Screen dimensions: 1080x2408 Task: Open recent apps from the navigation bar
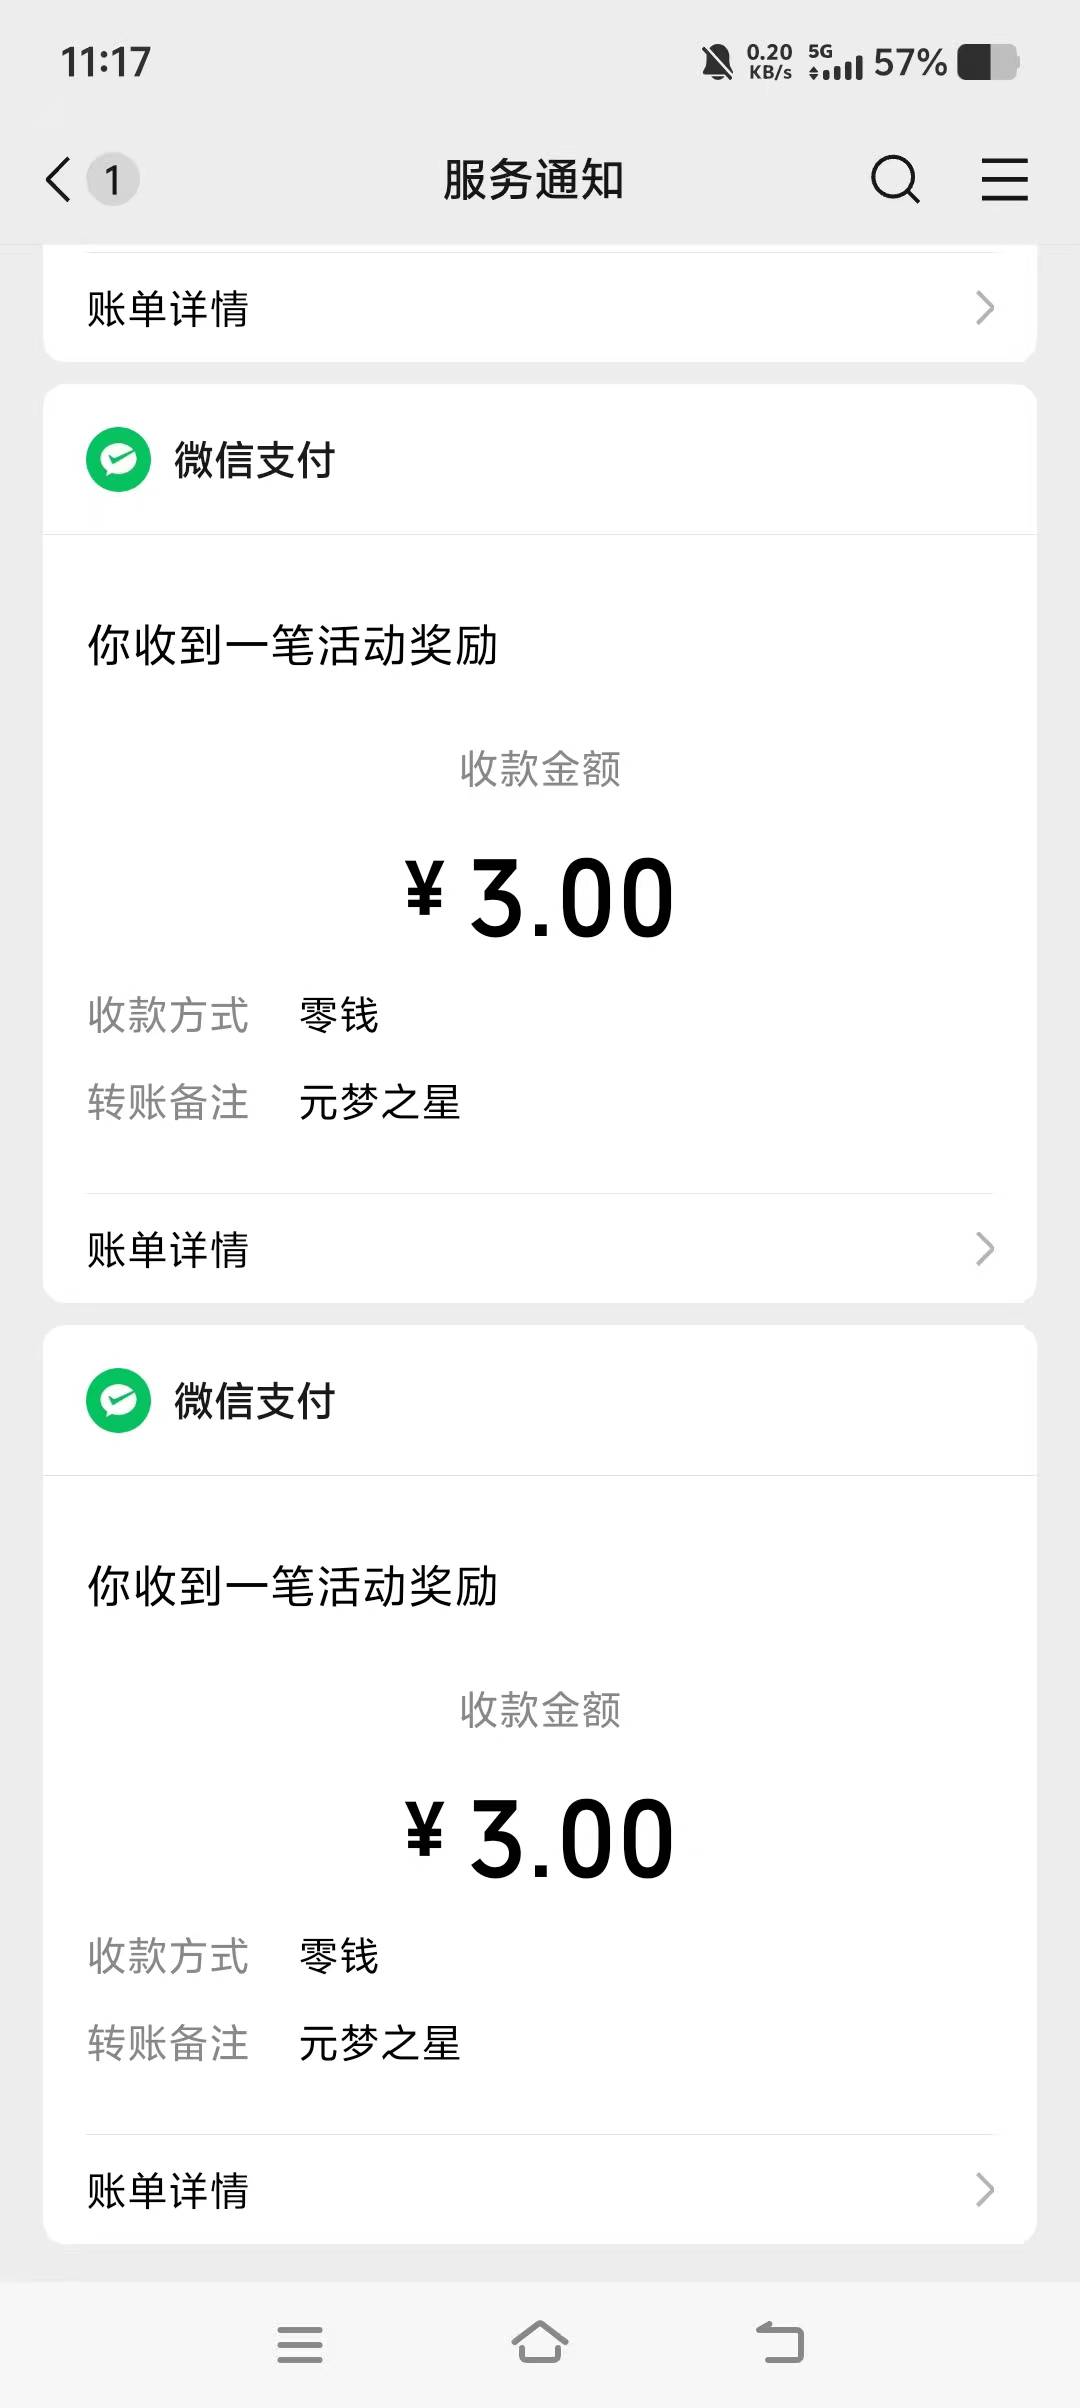(300, 2343)
